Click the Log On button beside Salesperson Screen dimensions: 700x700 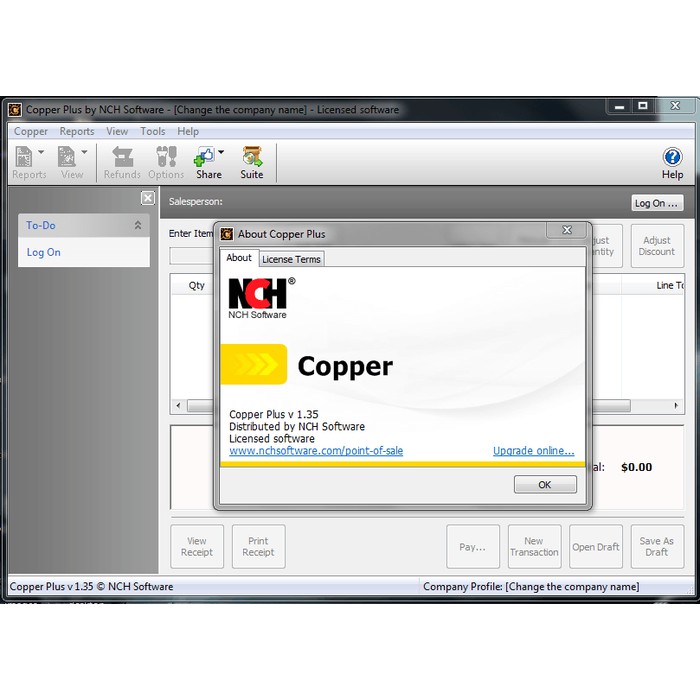coord(657,203)
